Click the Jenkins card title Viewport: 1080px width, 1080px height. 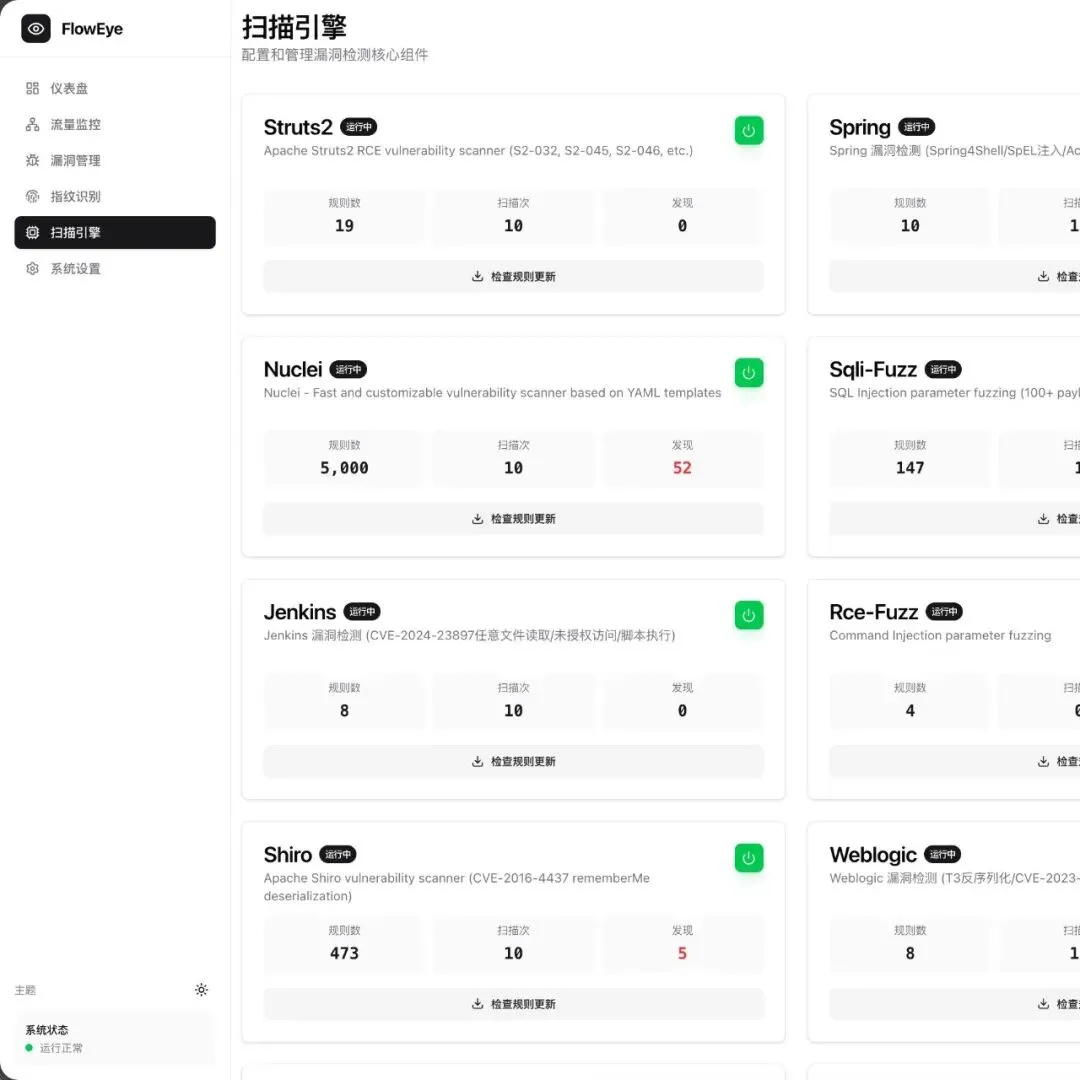pyautogui.click(x=300, y=612)
